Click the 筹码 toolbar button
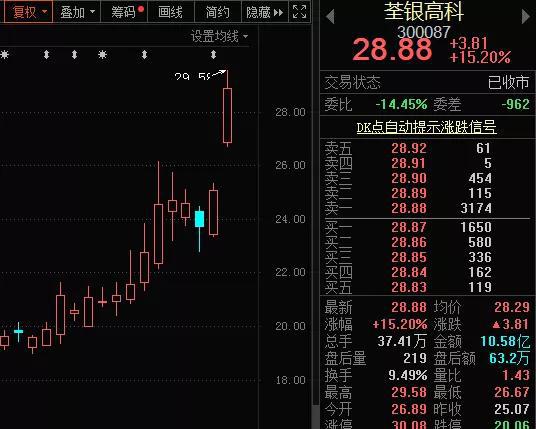This screenshot has height=429, width=536. pos(125,12)
